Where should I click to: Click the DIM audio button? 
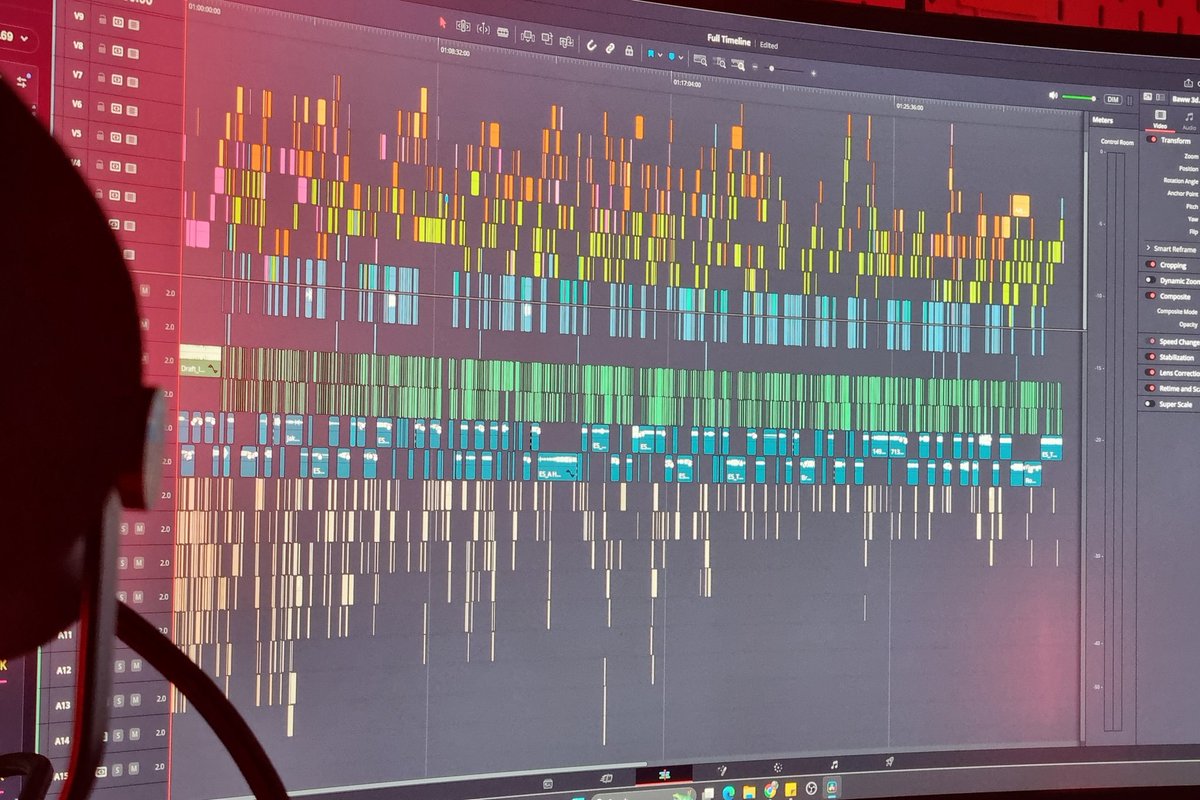[x=1113, y=99]
